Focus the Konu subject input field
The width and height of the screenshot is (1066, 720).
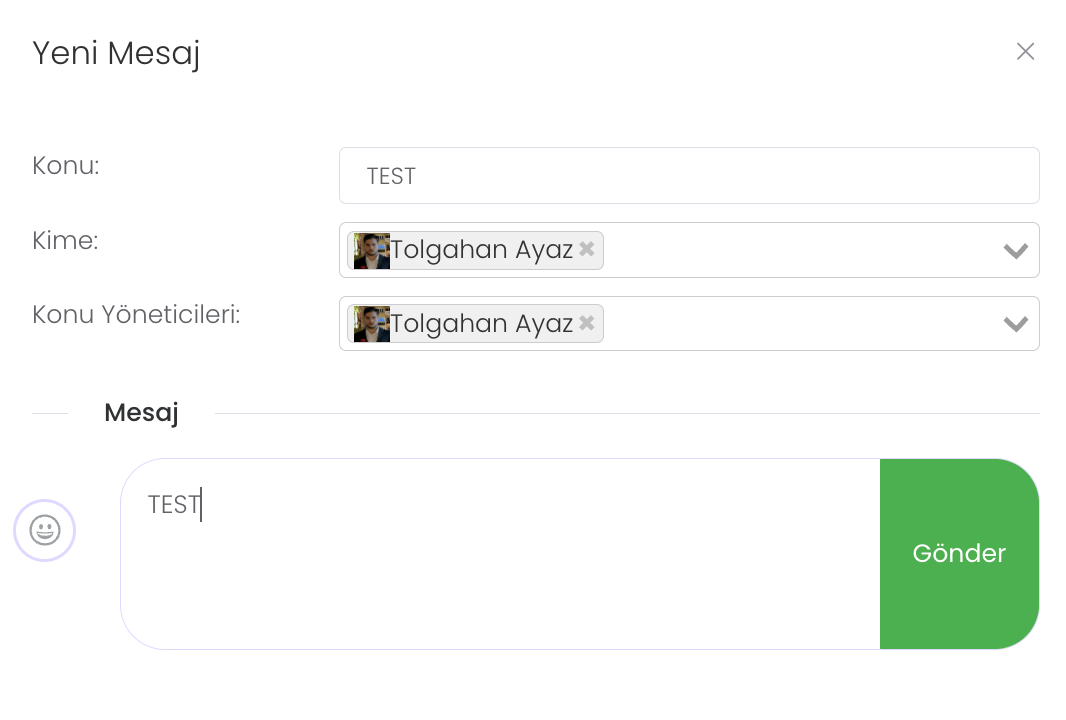click(x=688, y=176)
